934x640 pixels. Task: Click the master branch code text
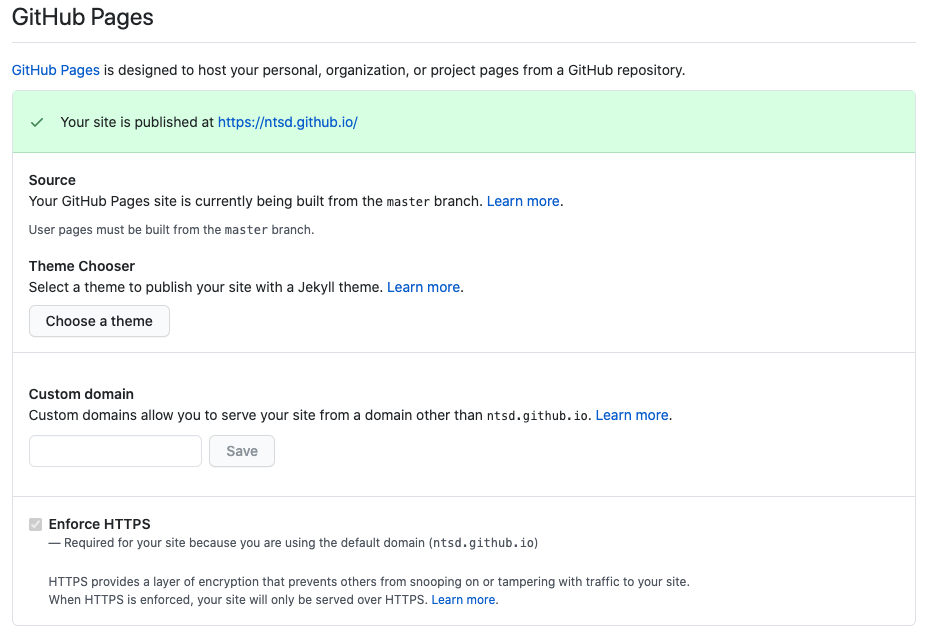[x=409, y=201]
